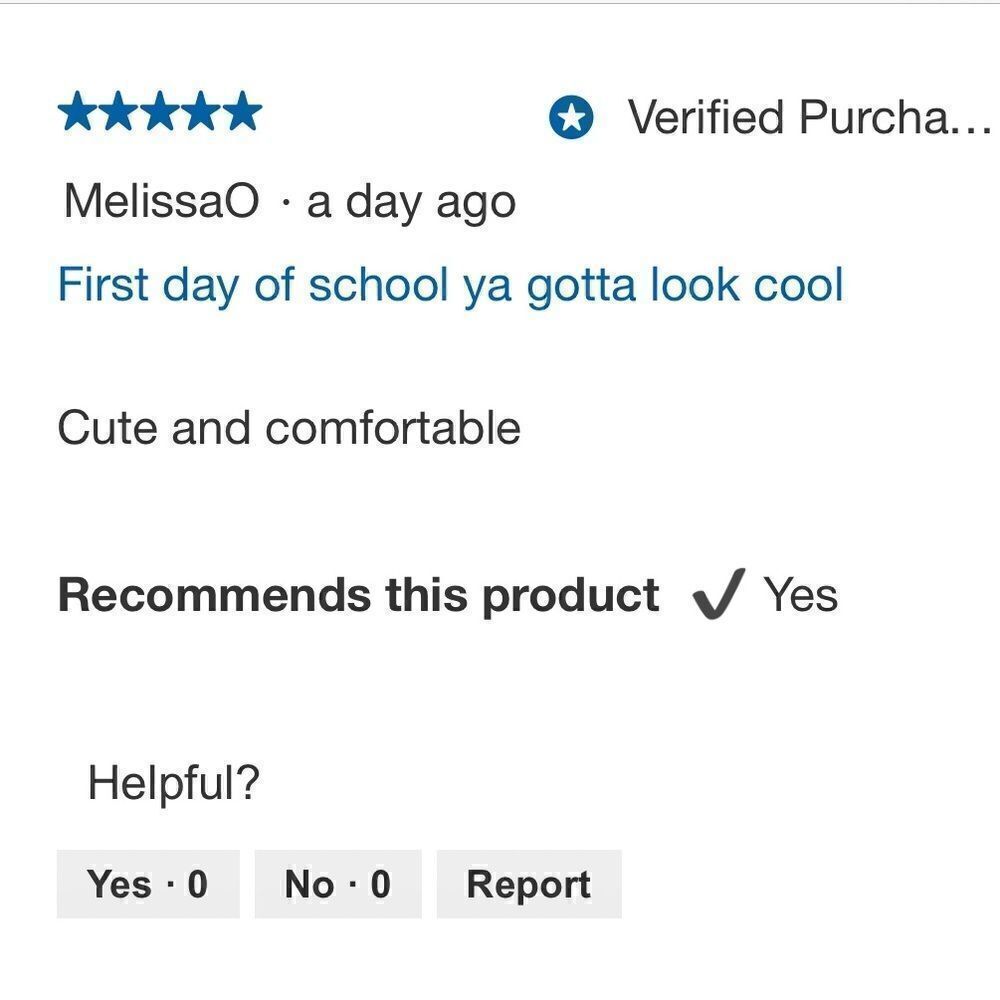Click the 'Helpful?' prompt label

click(173, 783)
